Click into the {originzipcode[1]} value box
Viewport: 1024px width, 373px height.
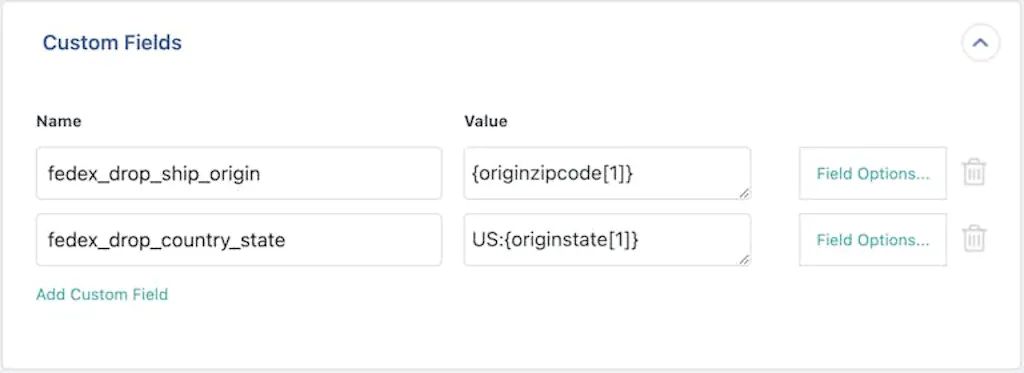(x=607, y=173)
